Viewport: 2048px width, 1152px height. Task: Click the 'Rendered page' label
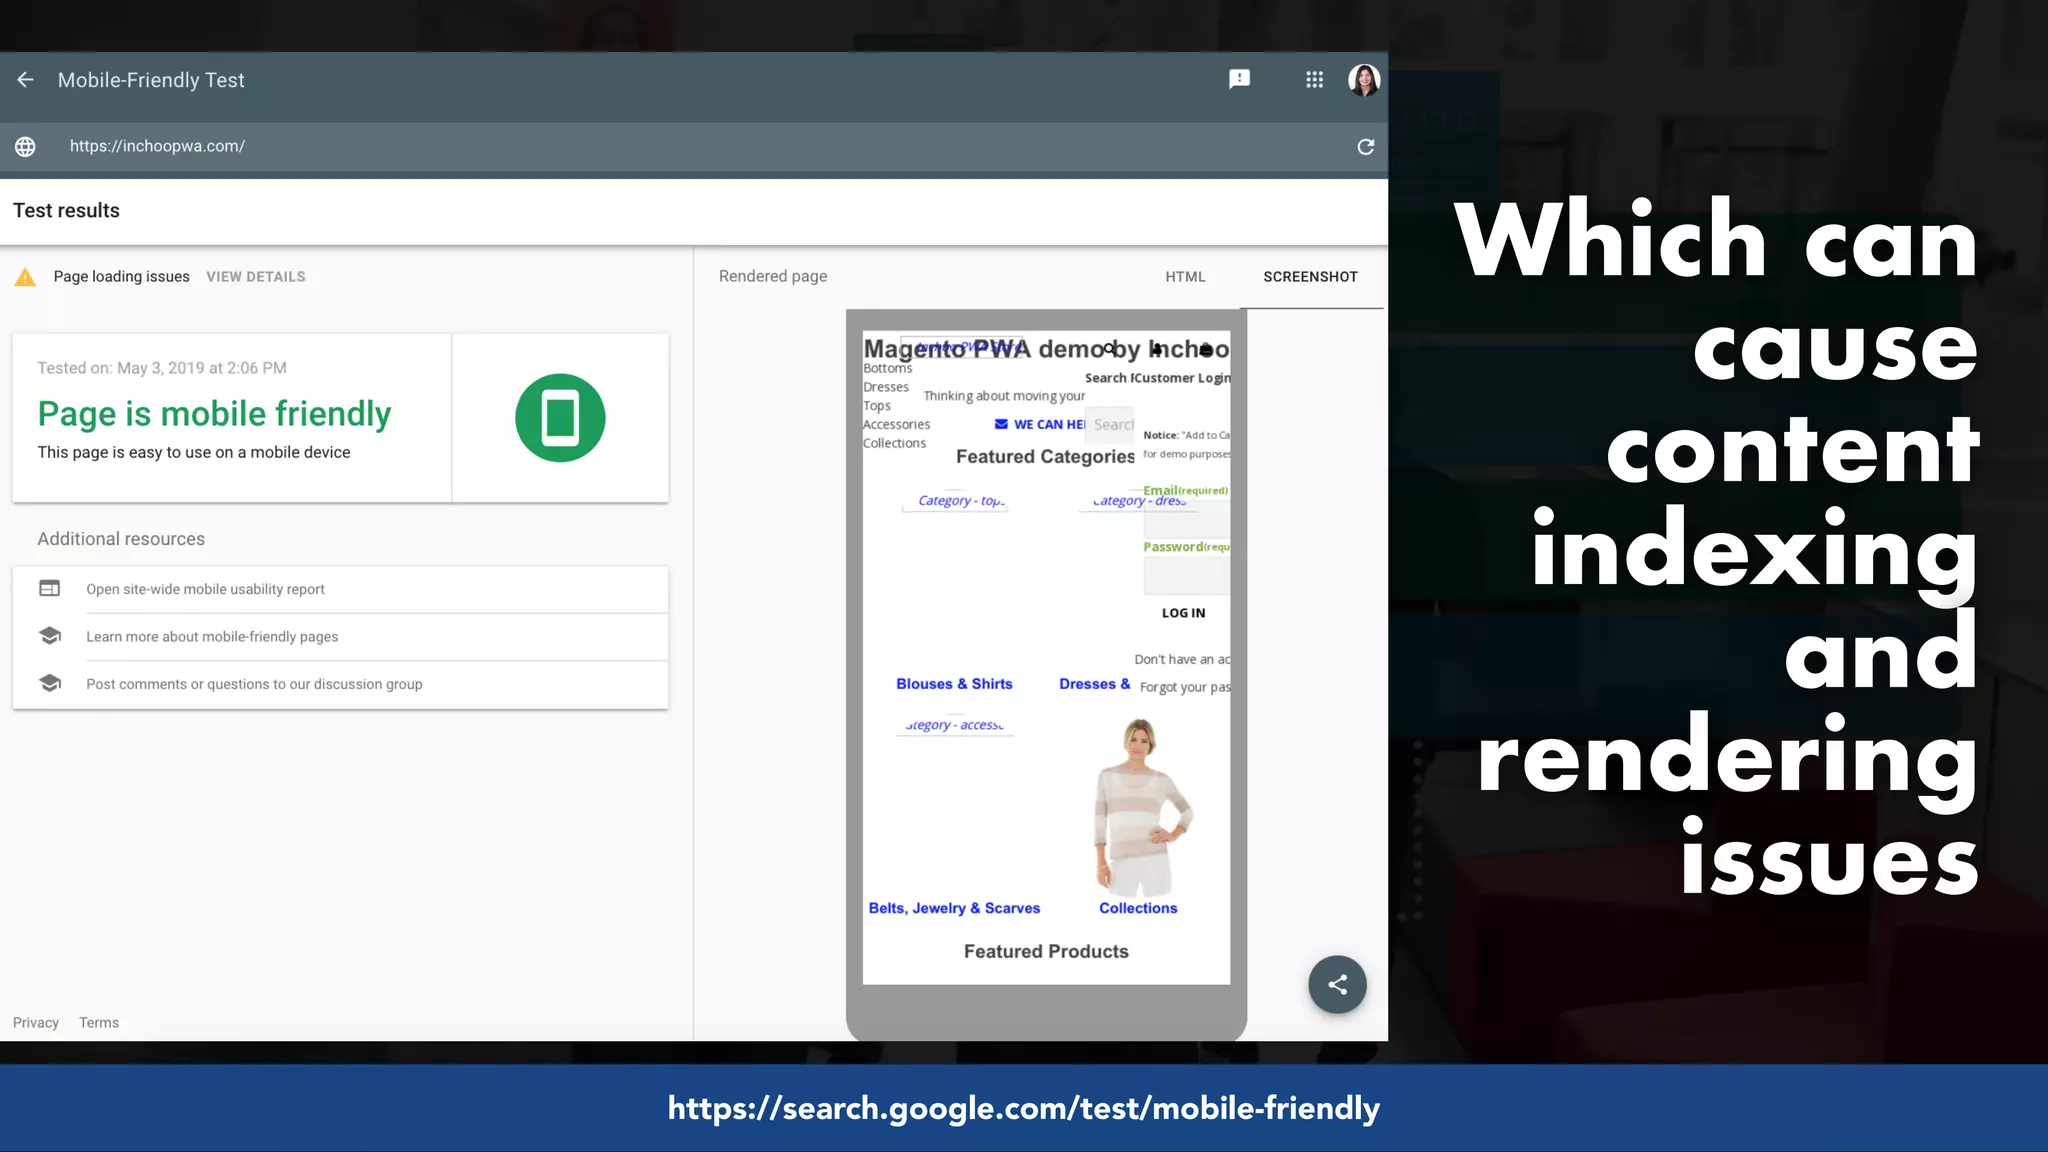tap(773, 277)
